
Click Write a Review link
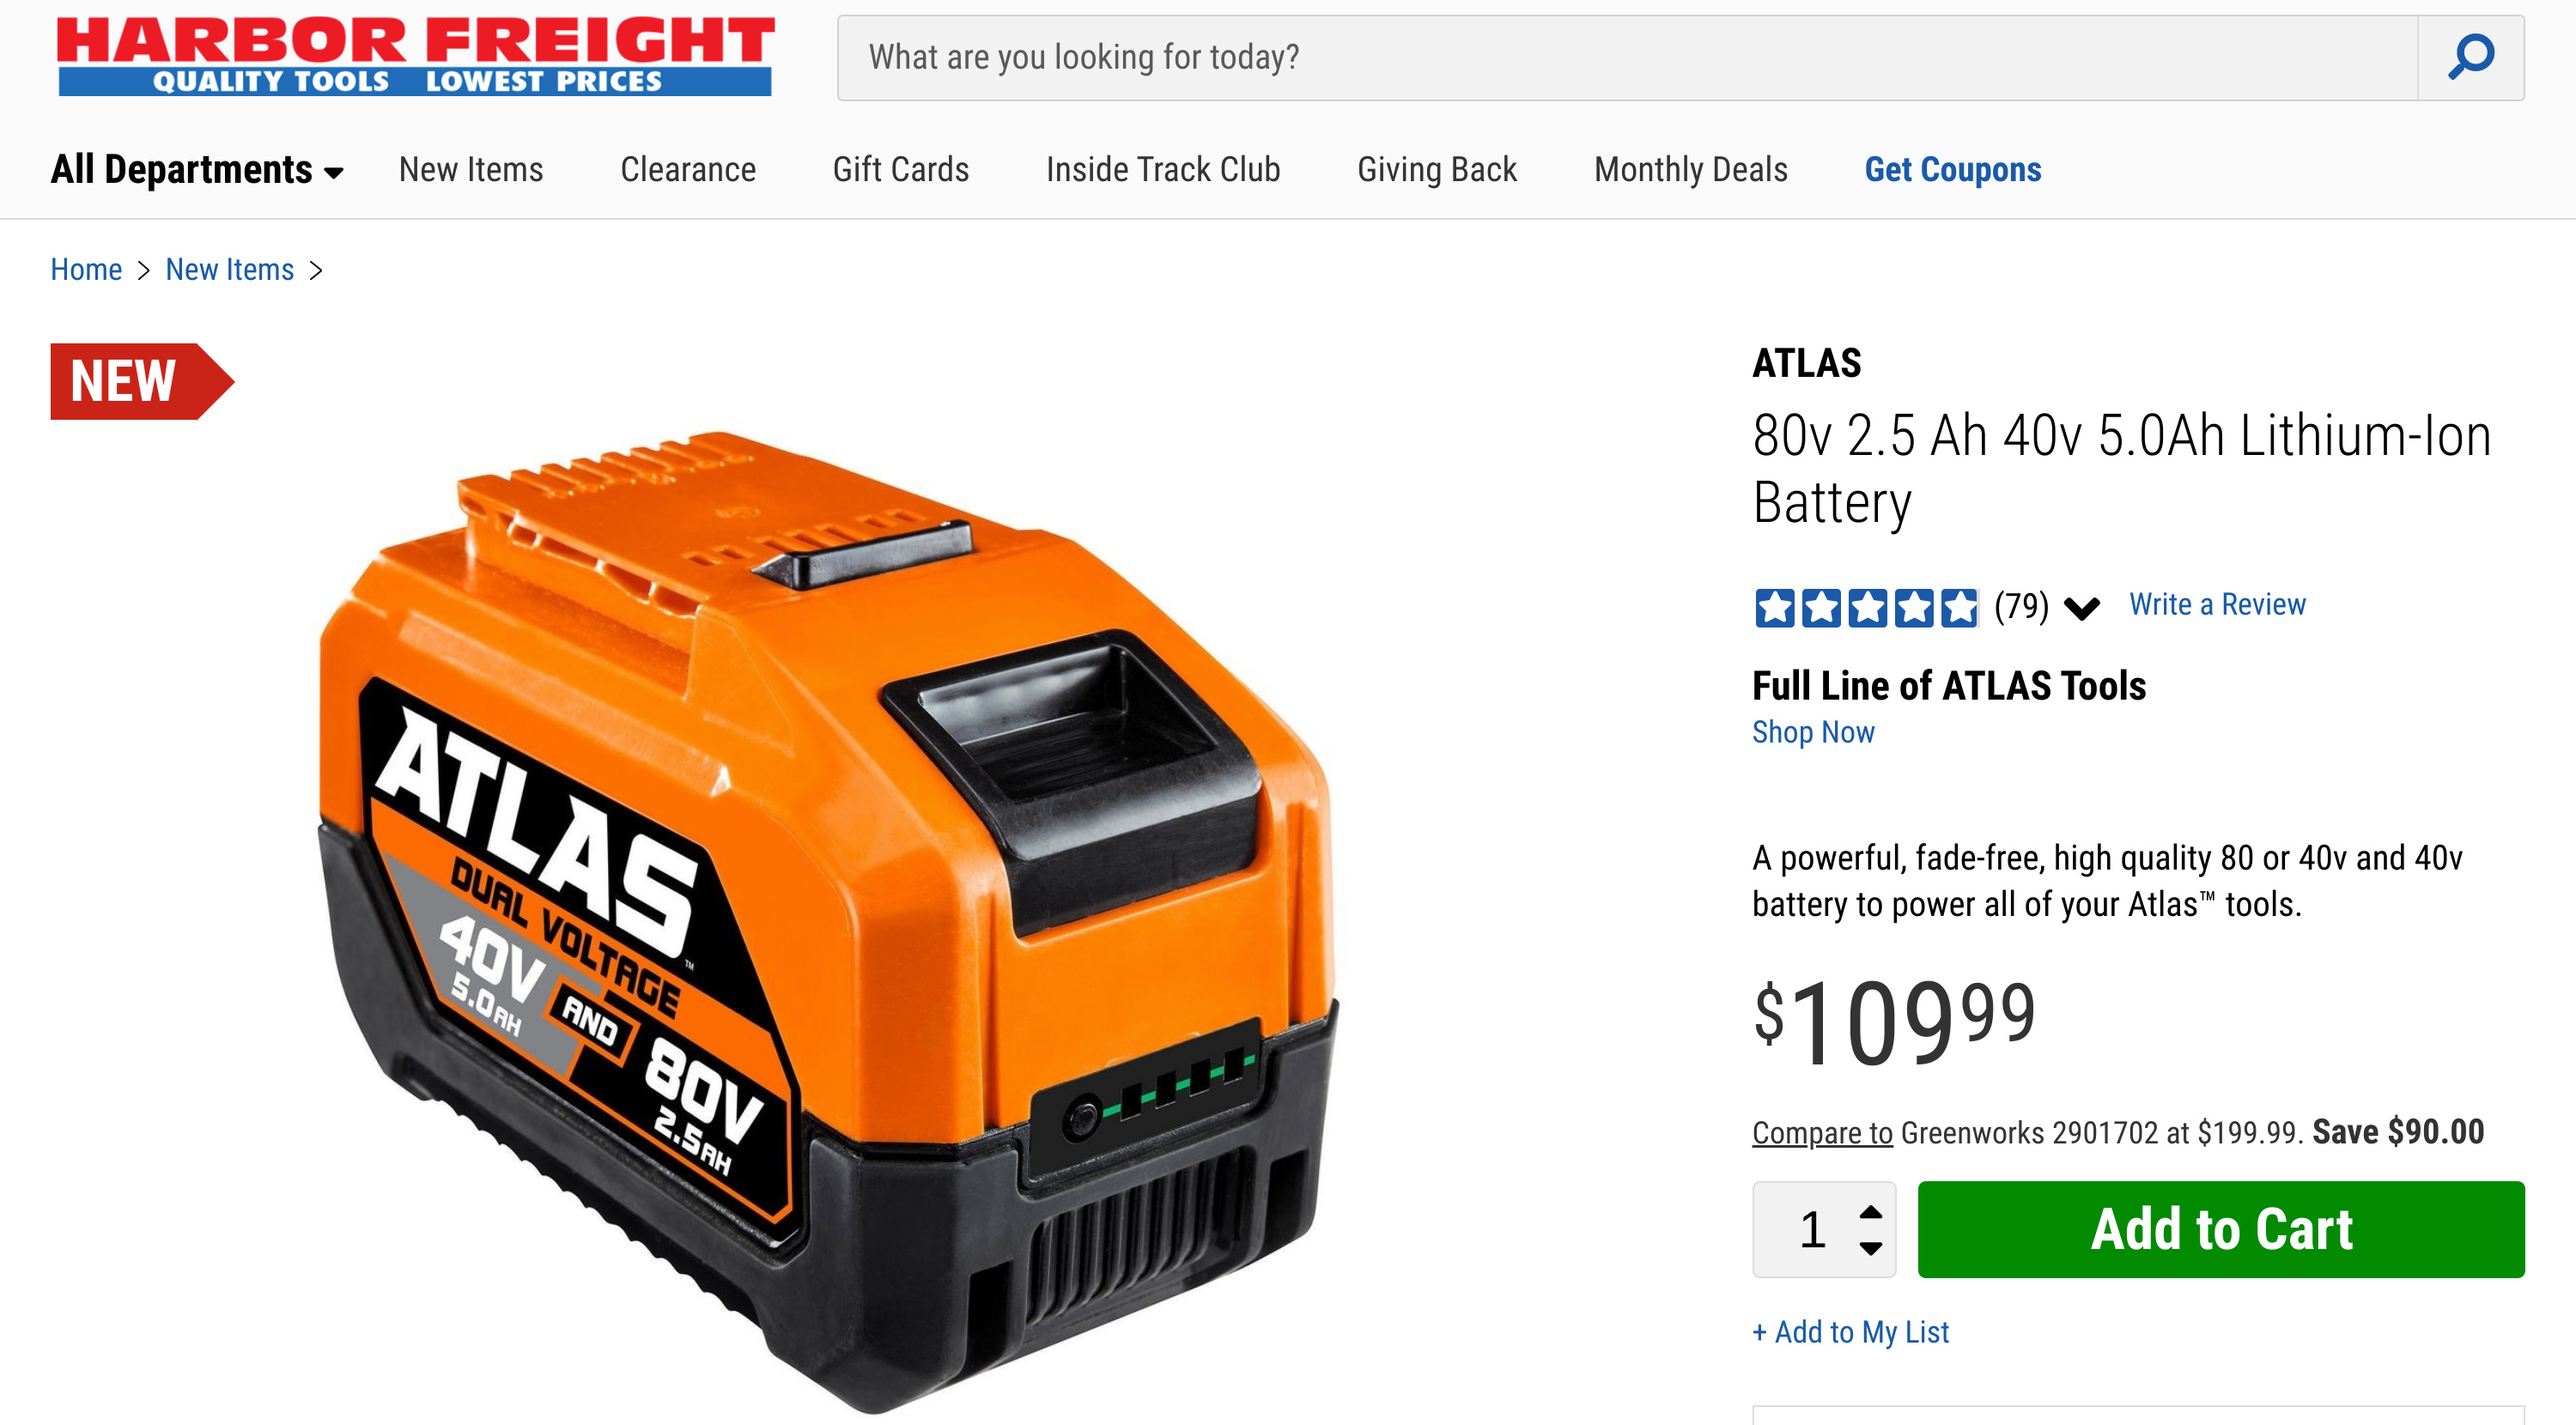(2217, 604)
